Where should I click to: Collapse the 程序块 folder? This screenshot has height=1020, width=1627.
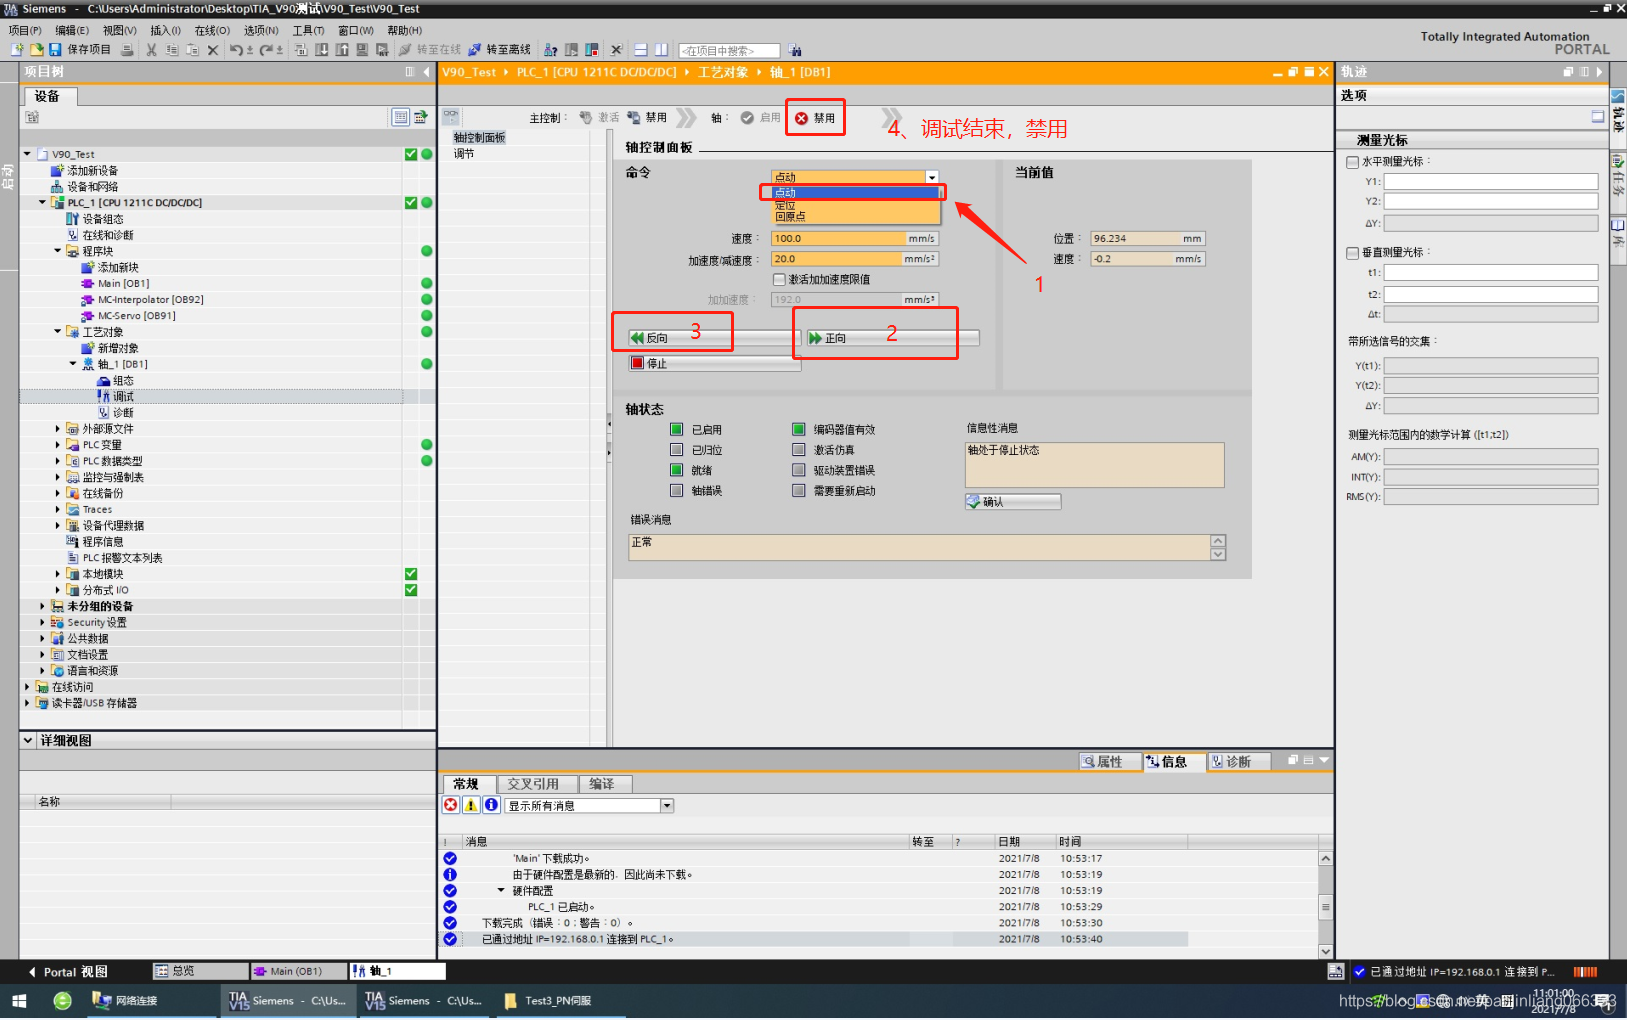point(58,251)
